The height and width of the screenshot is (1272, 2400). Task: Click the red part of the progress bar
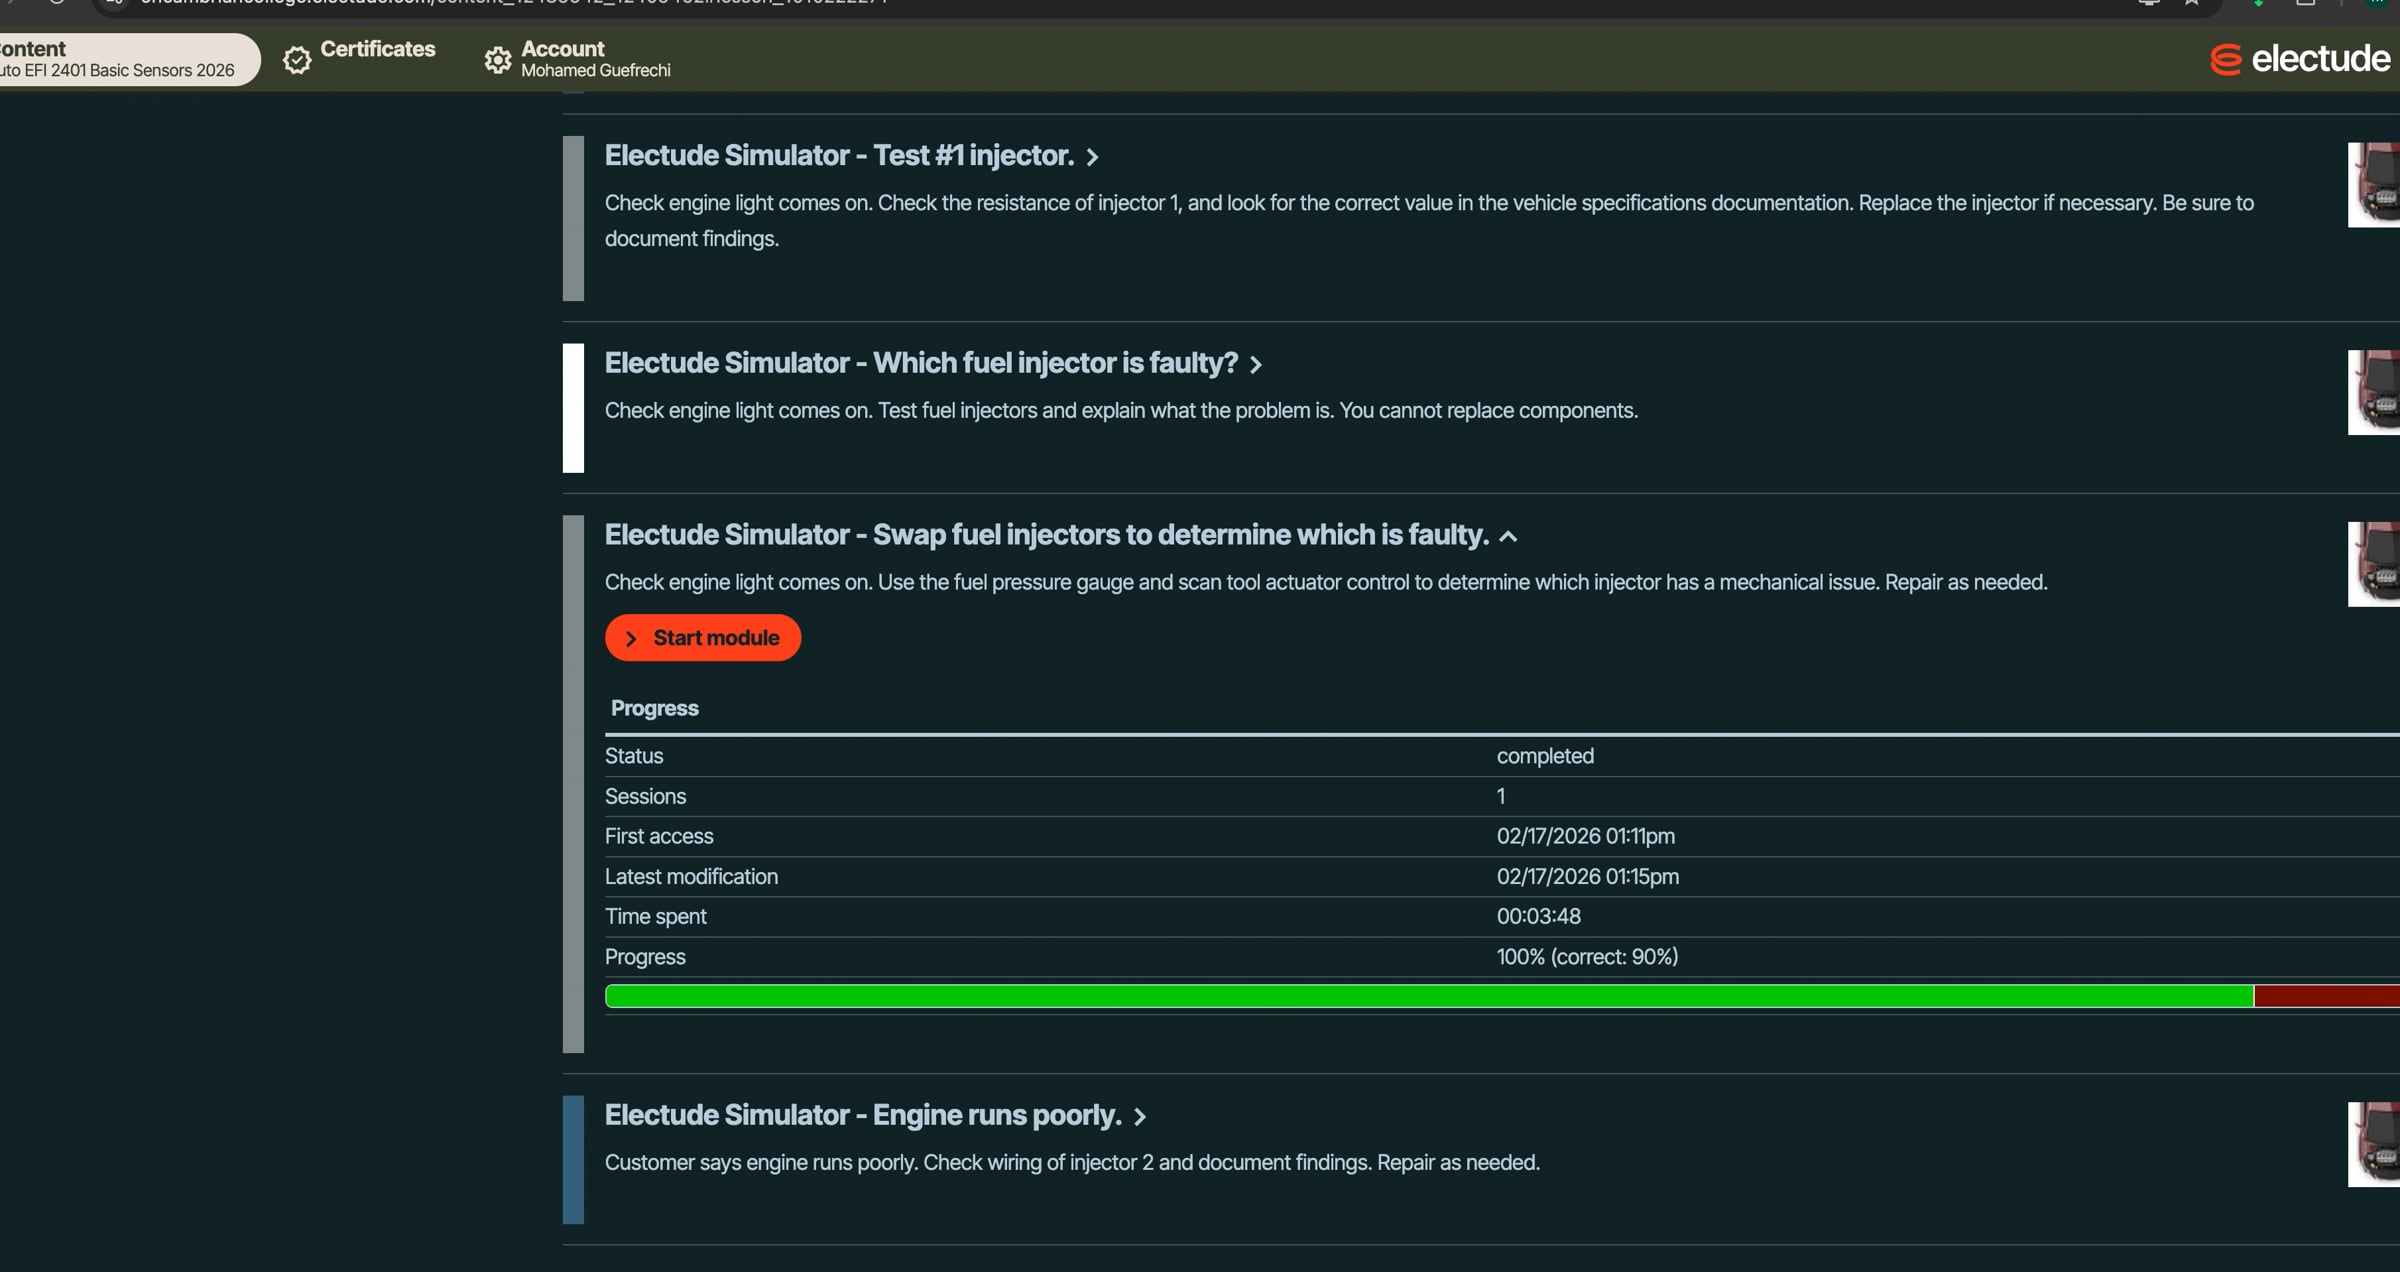[2325, 996]
